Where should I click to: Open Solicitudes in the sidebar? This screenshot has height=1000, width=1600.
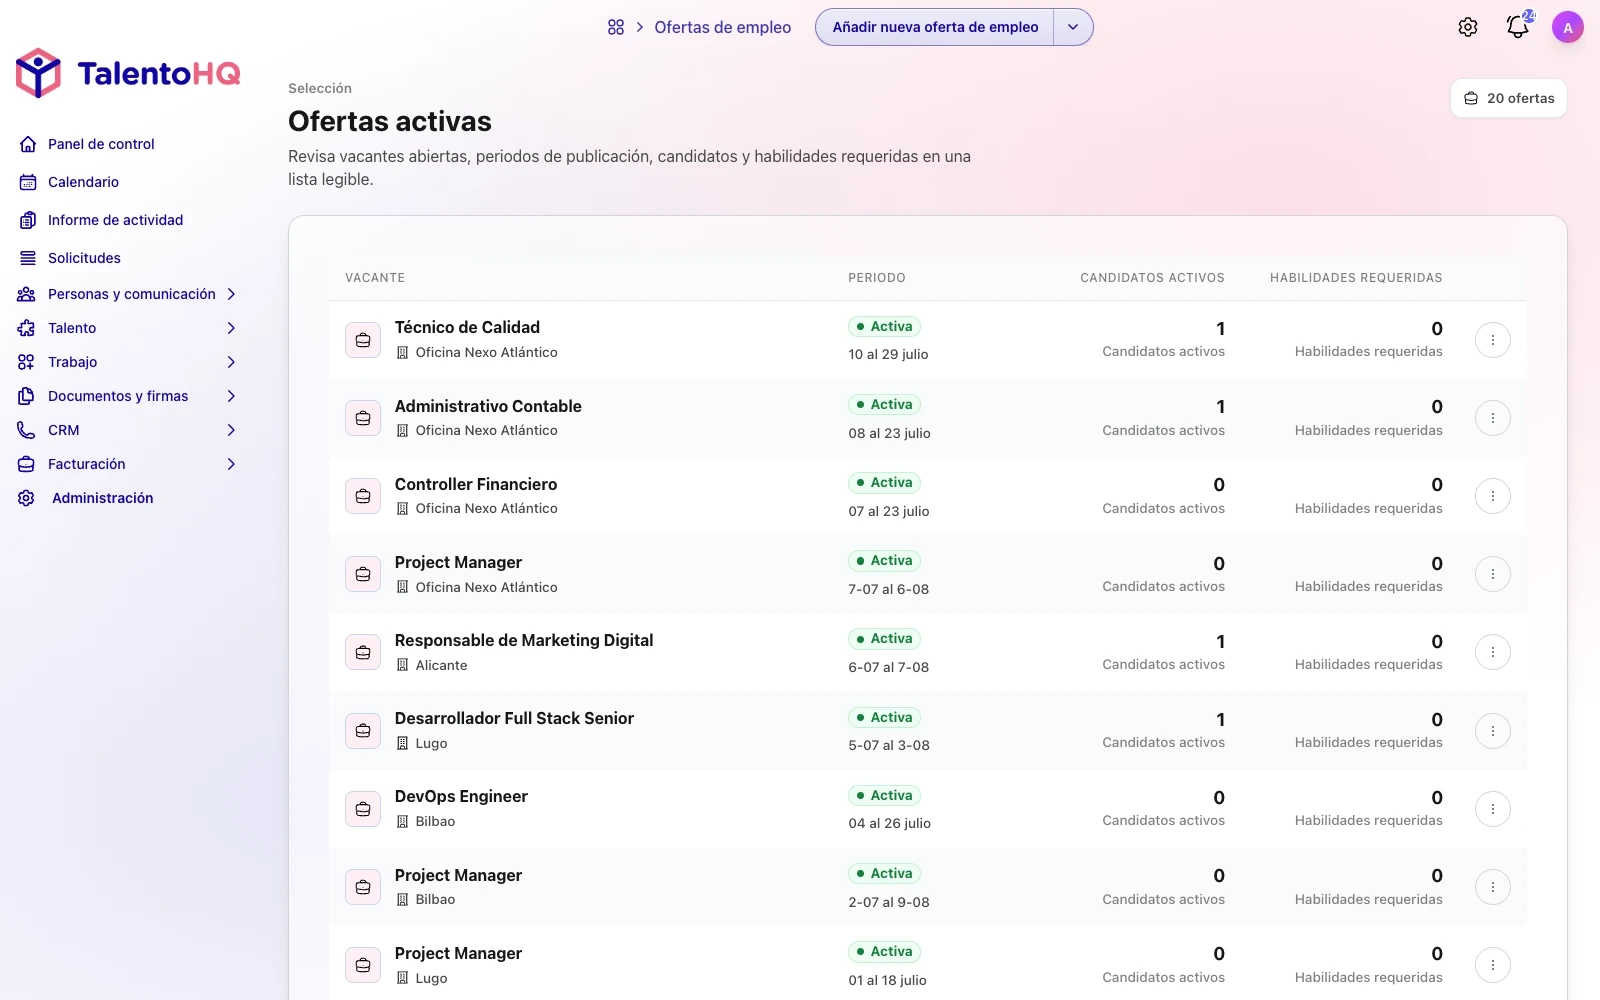coord(84,258)
